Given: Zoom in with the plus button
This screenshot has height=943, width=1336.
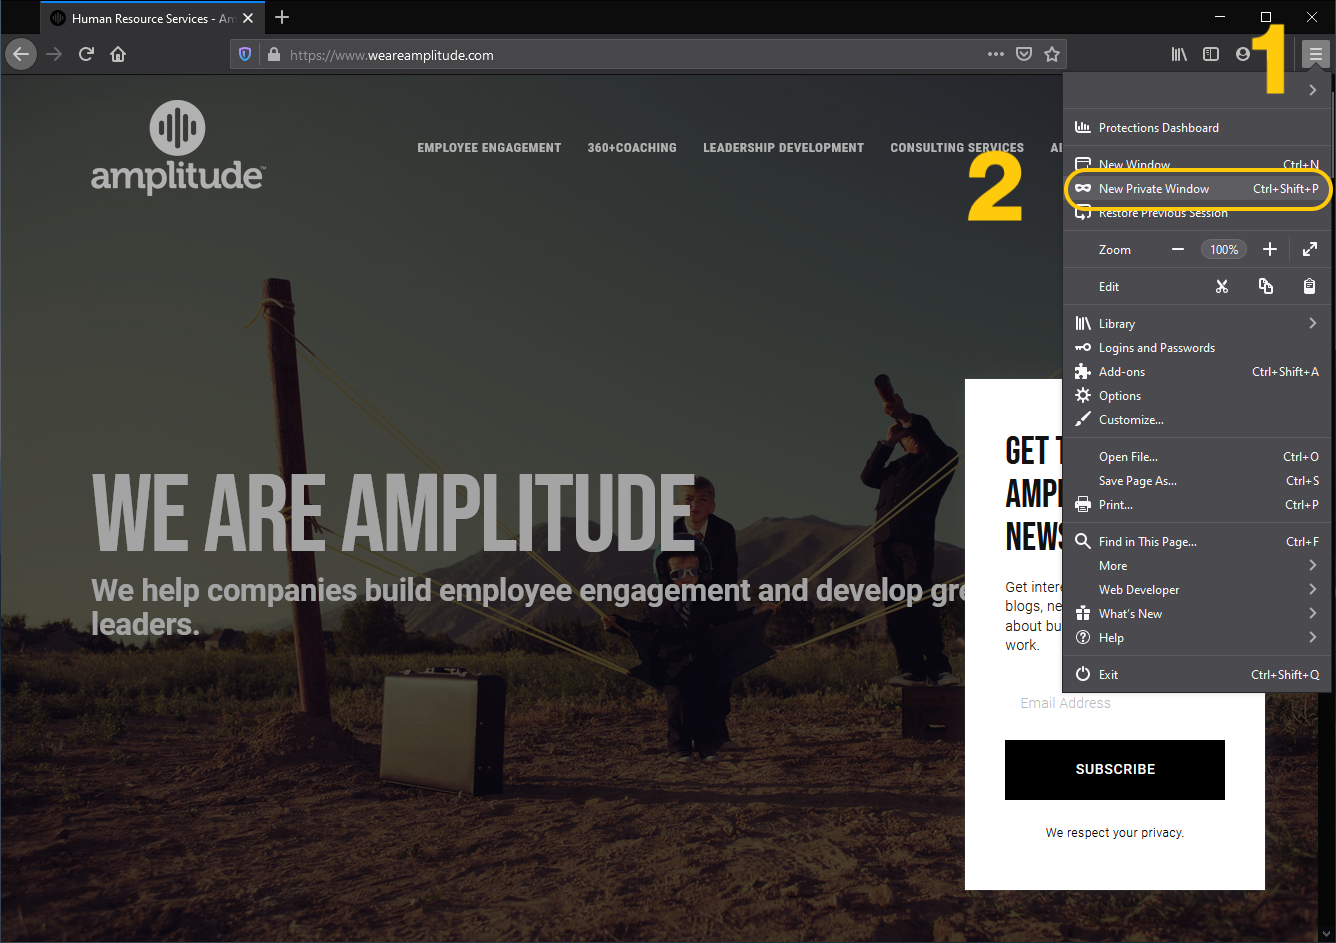Looking at the screenshot, I should coord(1270,249).
